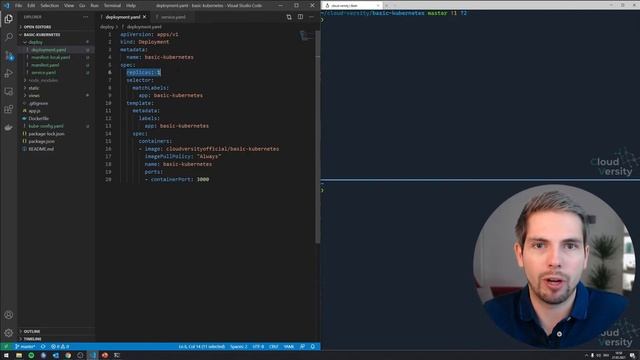Click the notifications bell in the status bar
640x360 pixels.
[x=313, y=347]
